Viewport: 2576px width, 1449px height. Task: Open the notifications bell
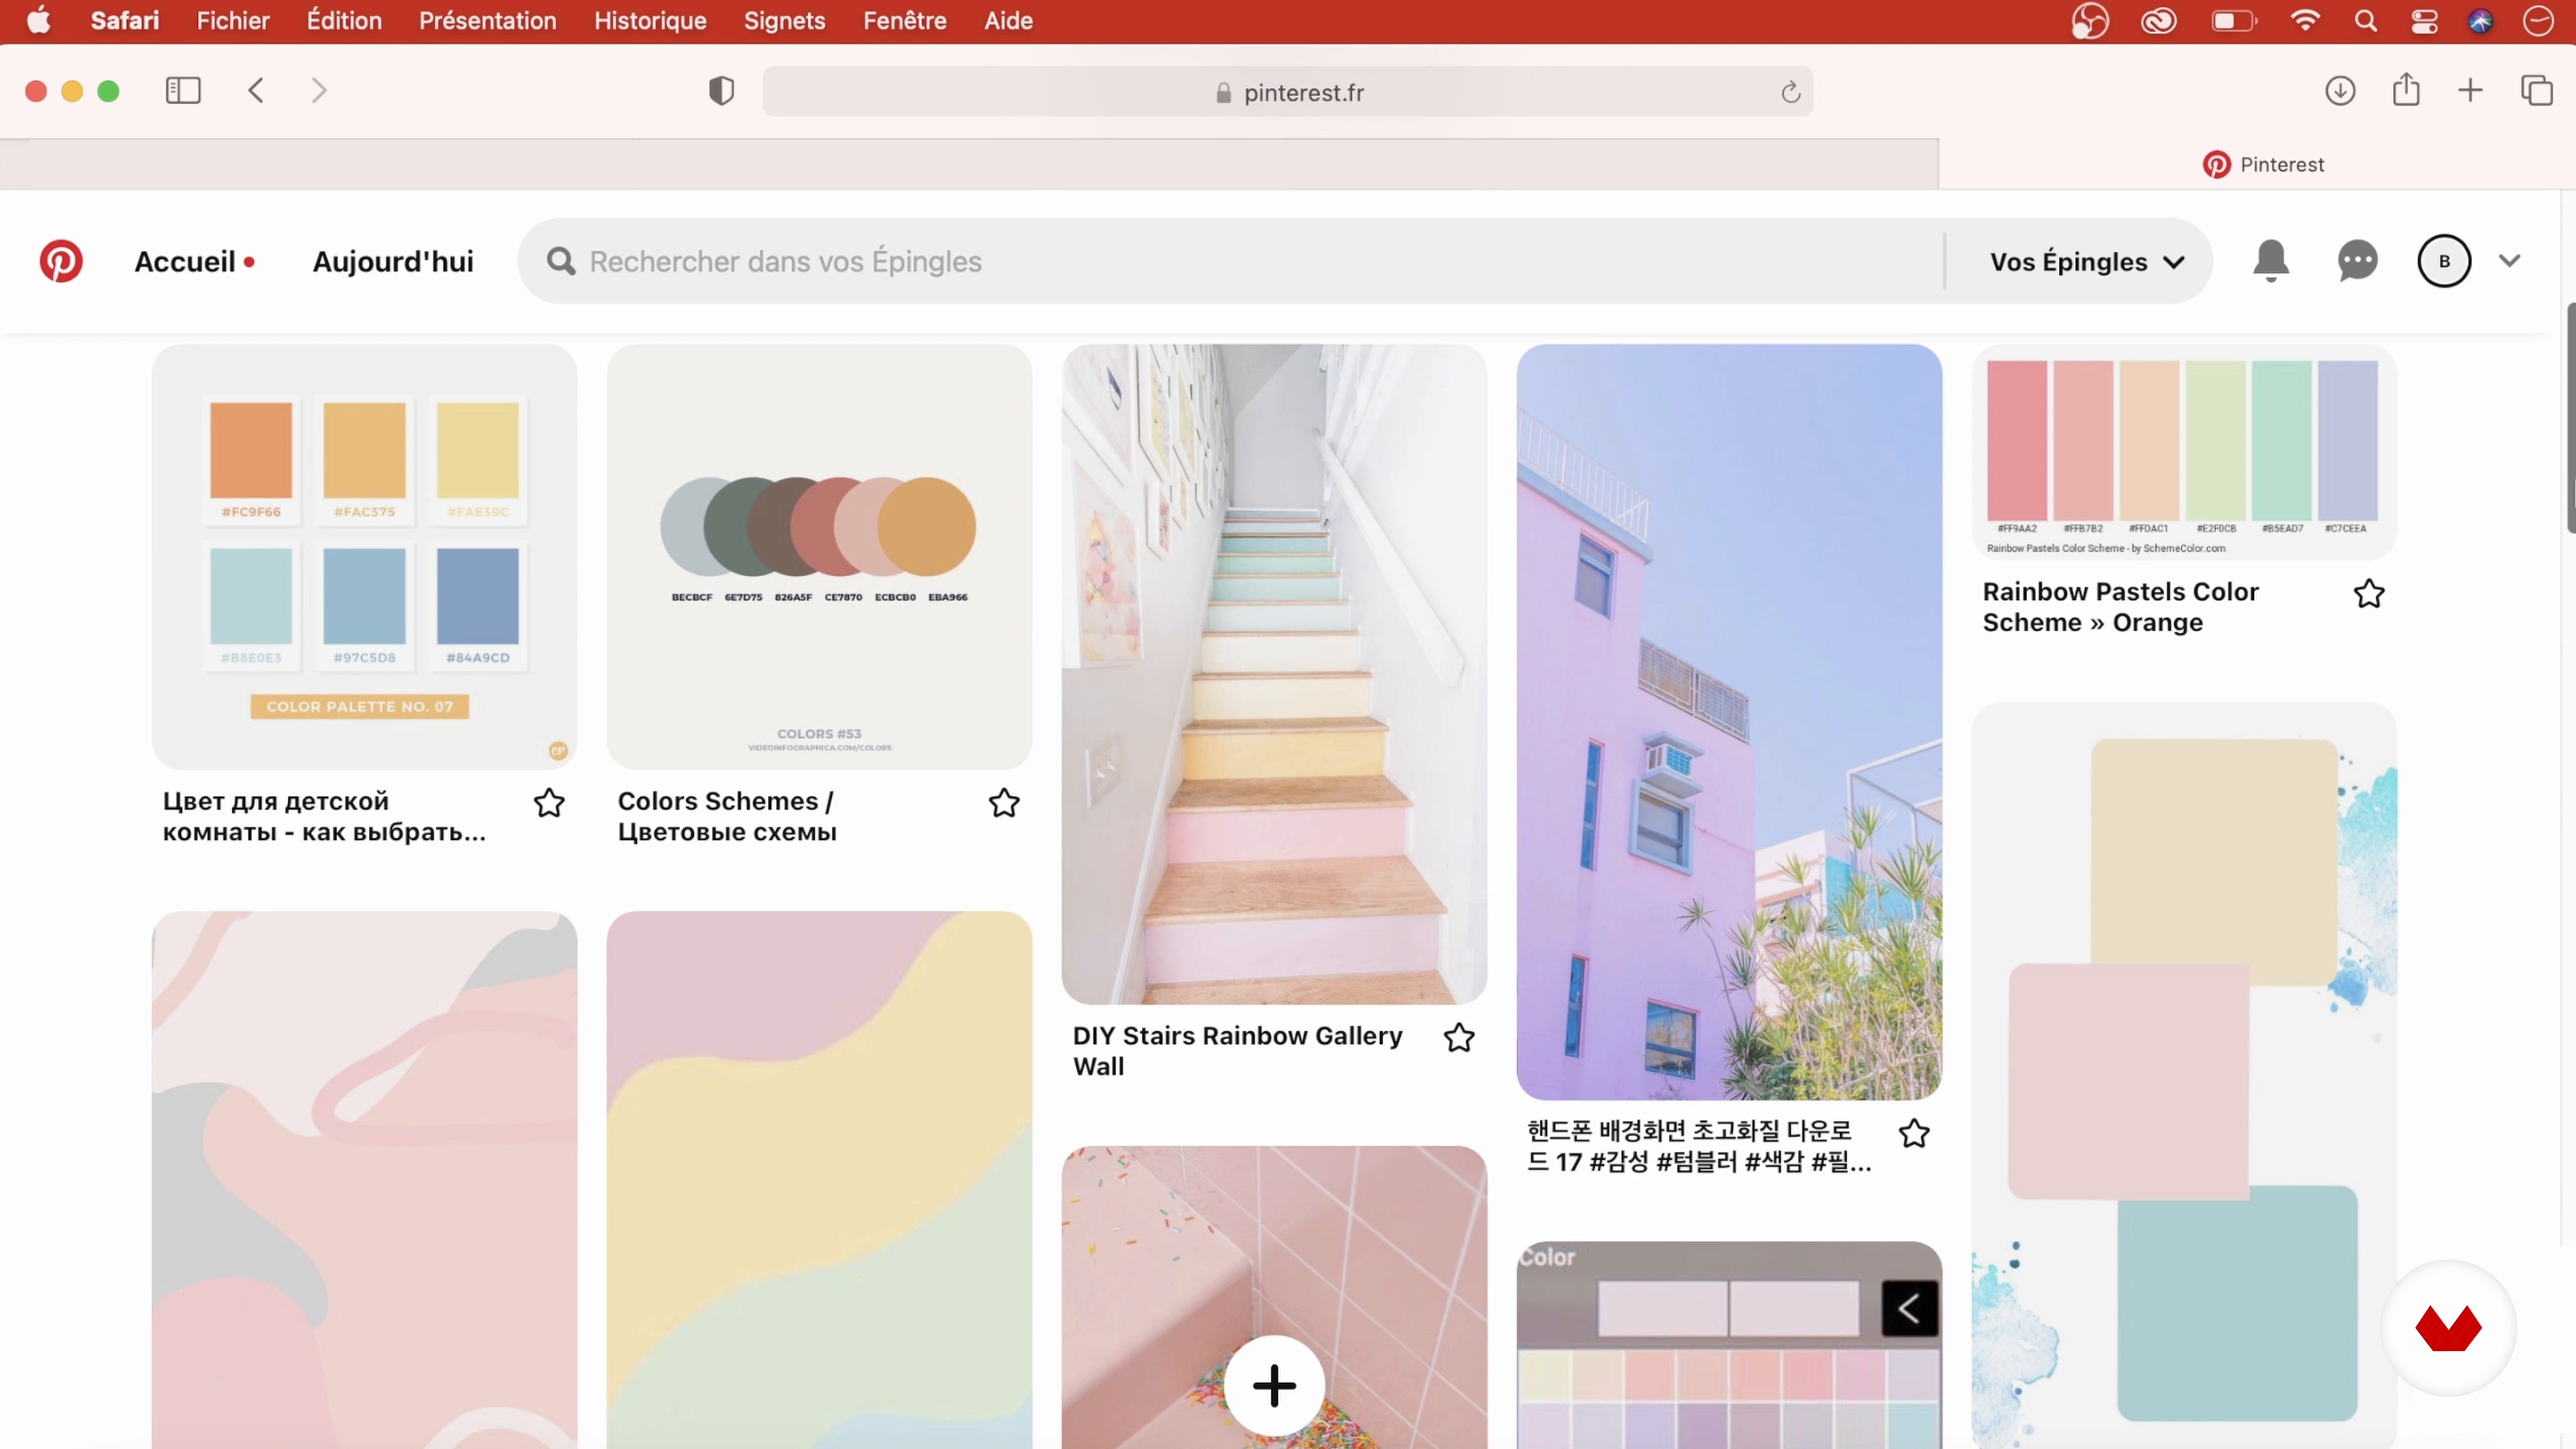tap(2271, 261)
